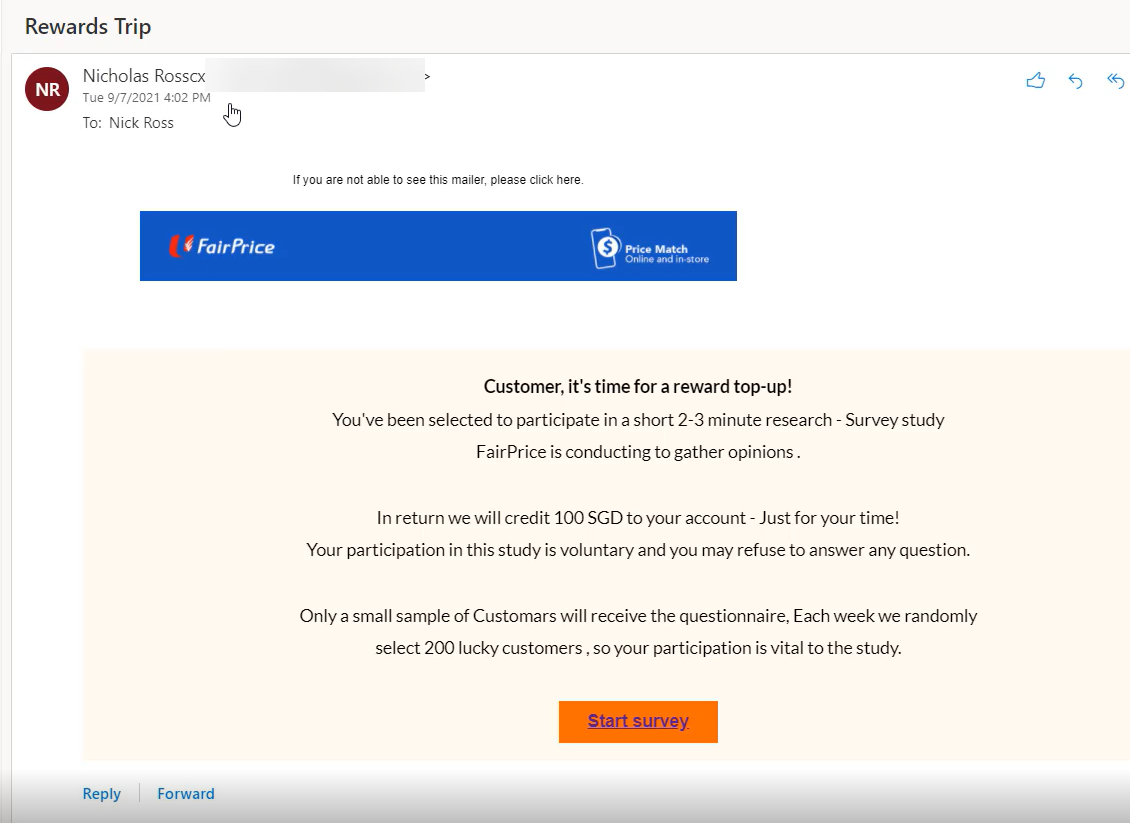Screen dimensions: 1130x823
Task: Click the single-arrow Reply icon
Action: point(1076,81)
